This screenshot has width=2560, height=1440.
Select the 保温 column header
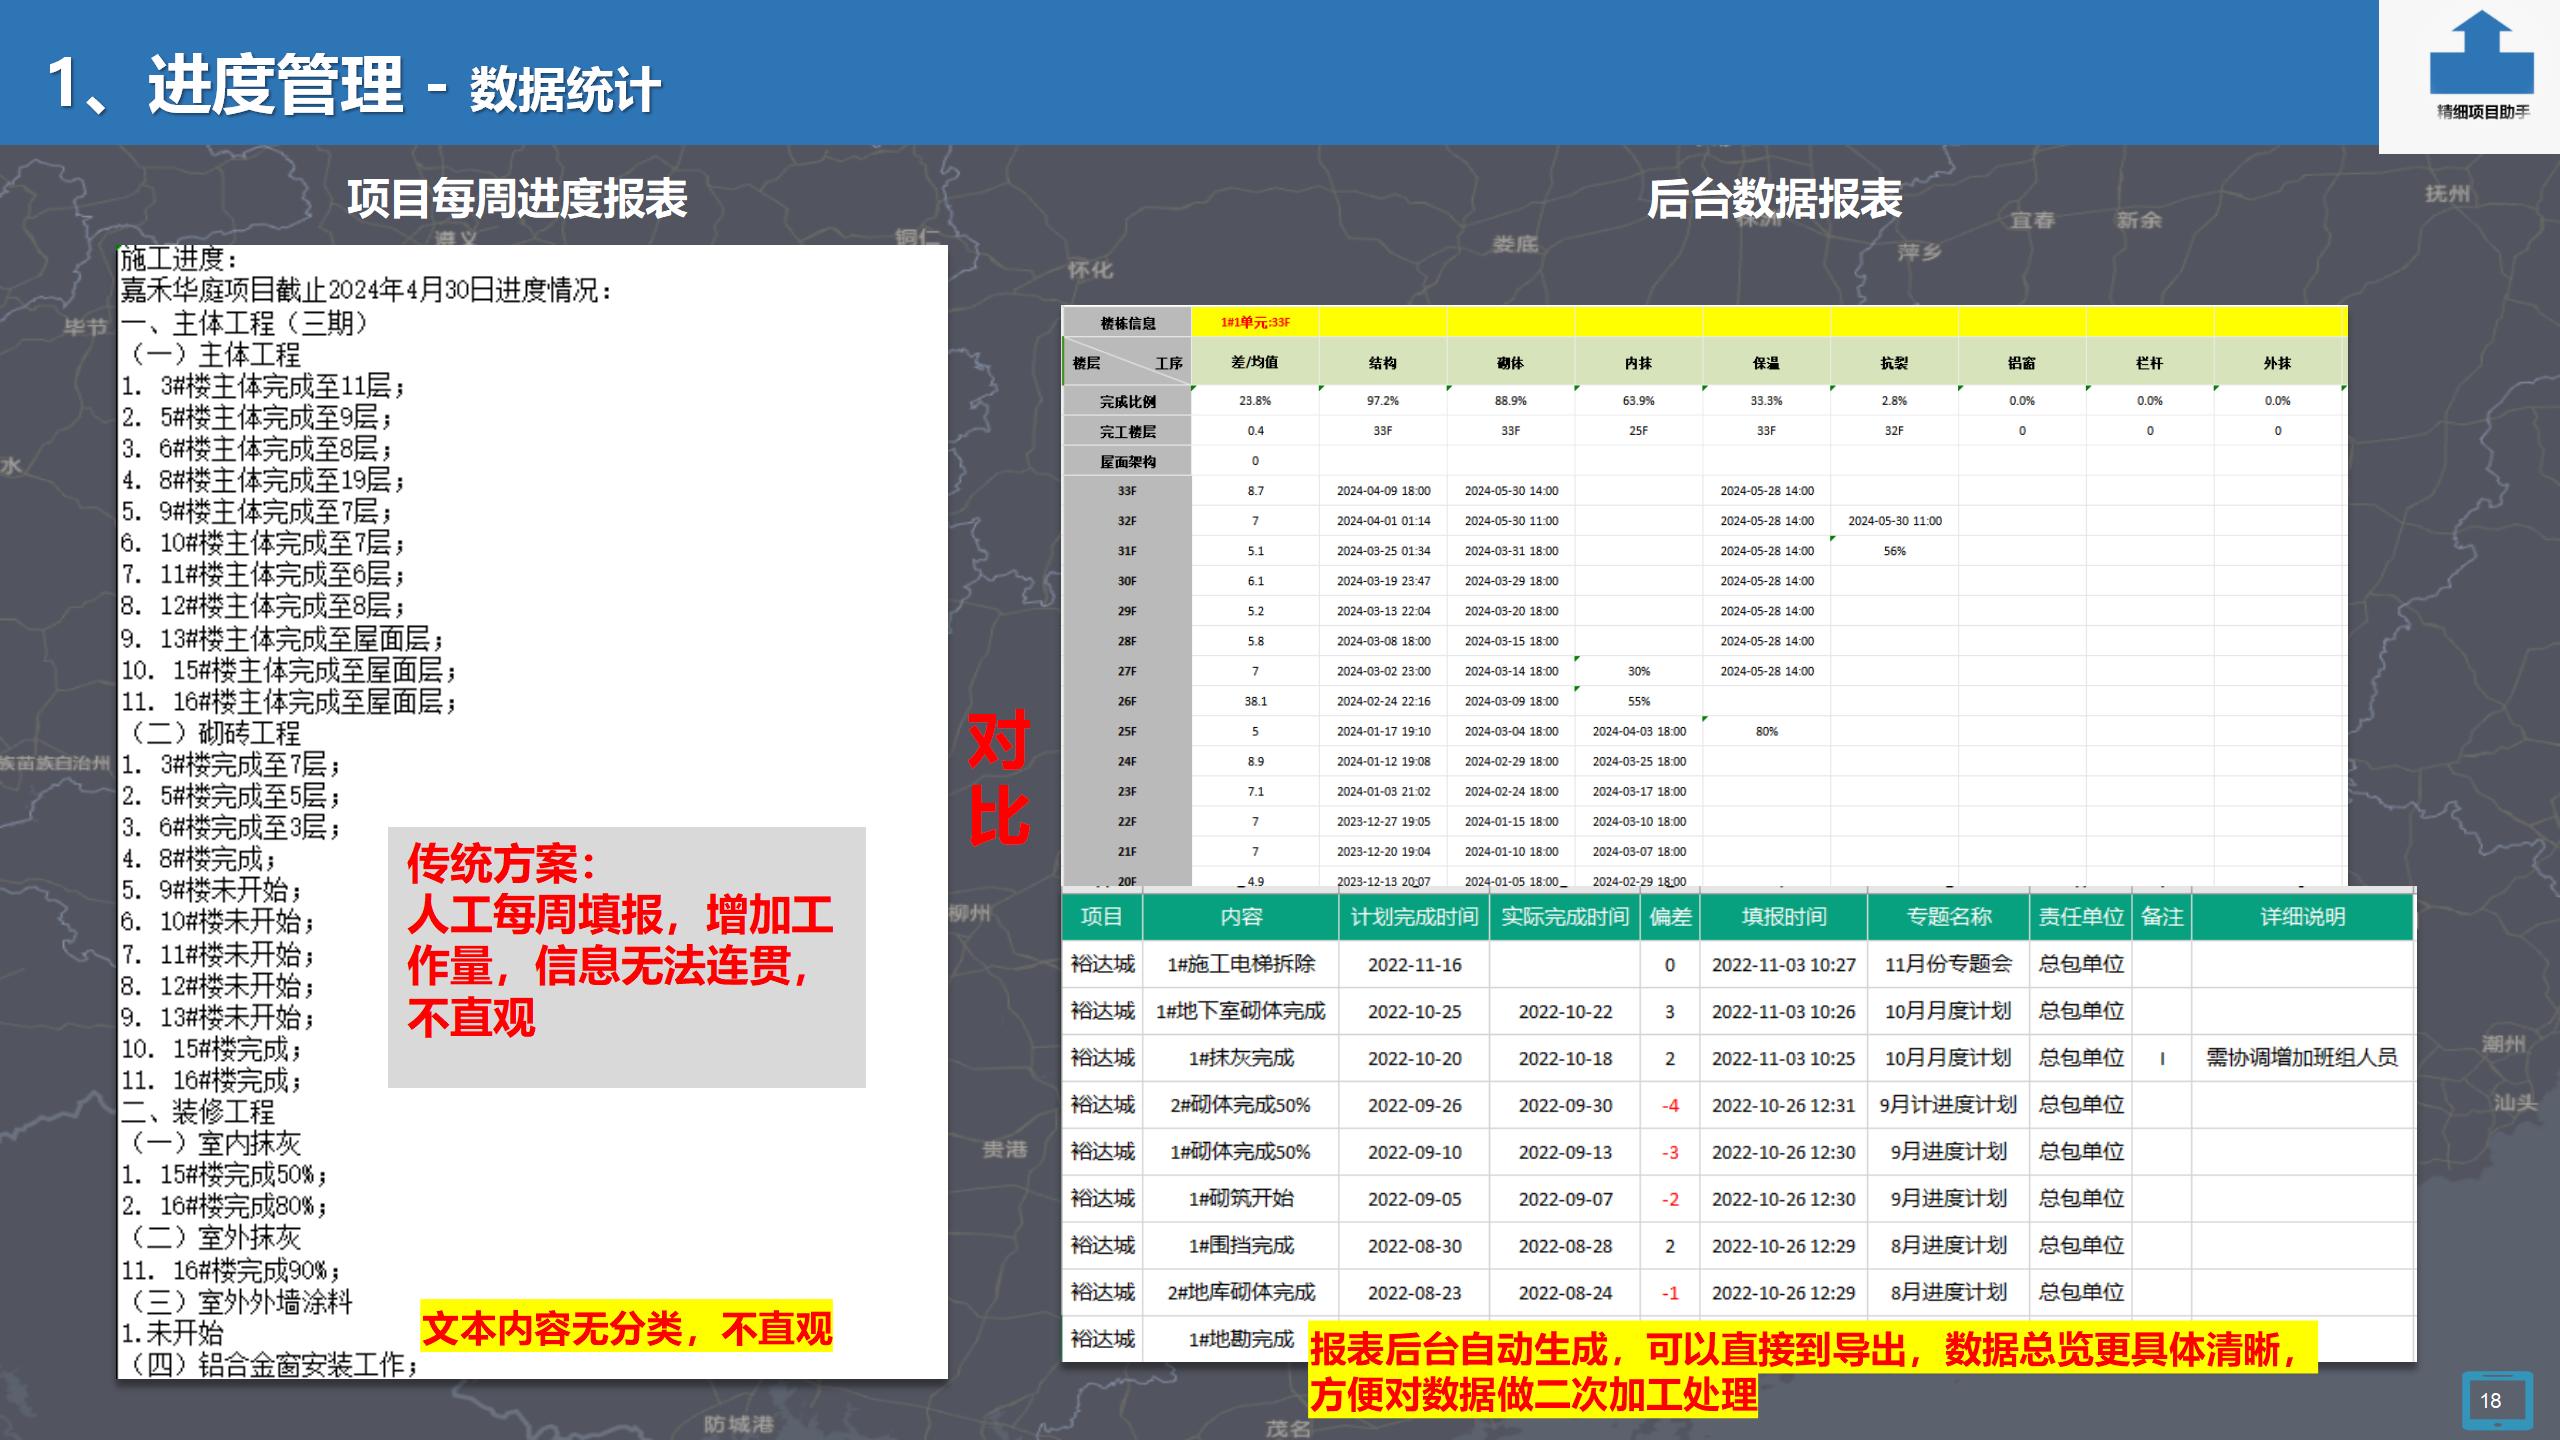pyautogui.click(x=1767, y=363)
